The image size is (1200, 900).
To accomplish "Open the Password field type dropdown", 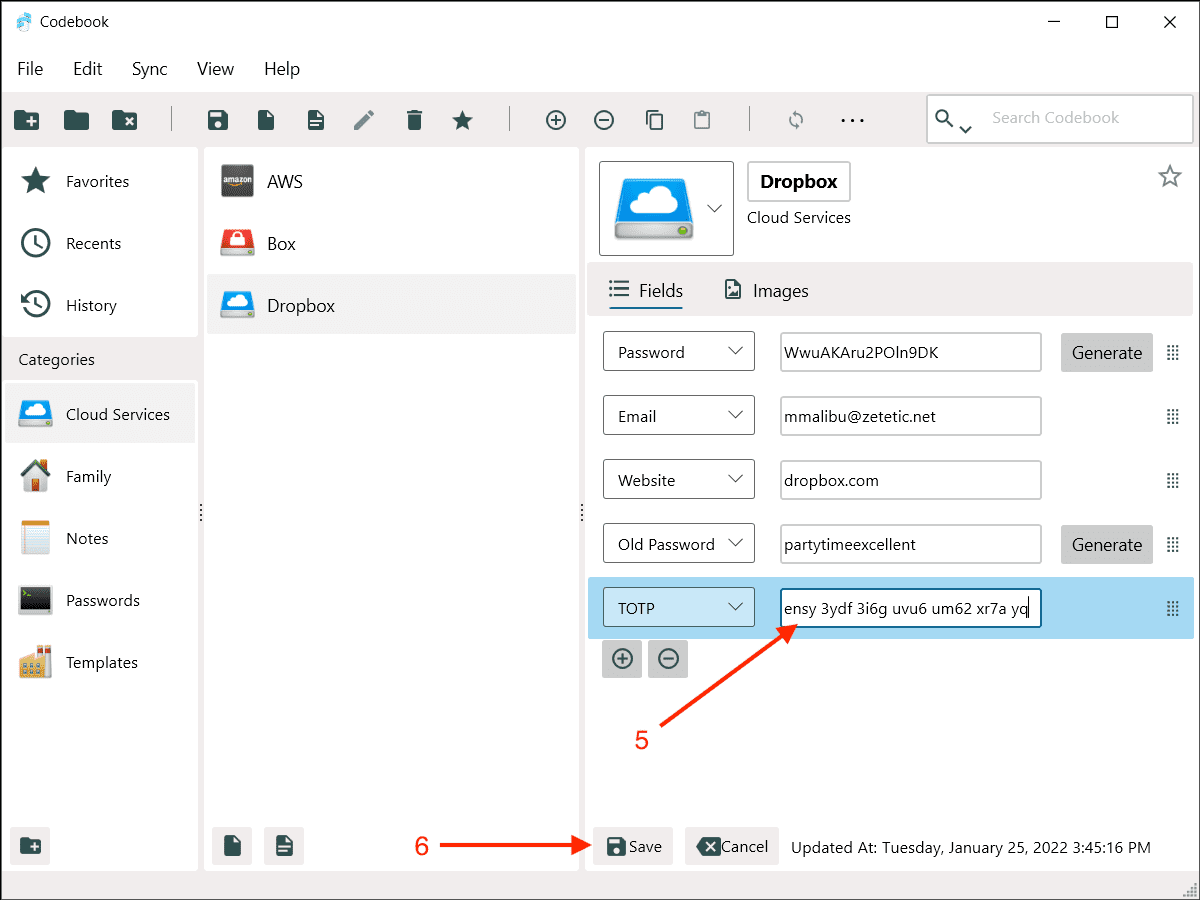I will 679,352.
